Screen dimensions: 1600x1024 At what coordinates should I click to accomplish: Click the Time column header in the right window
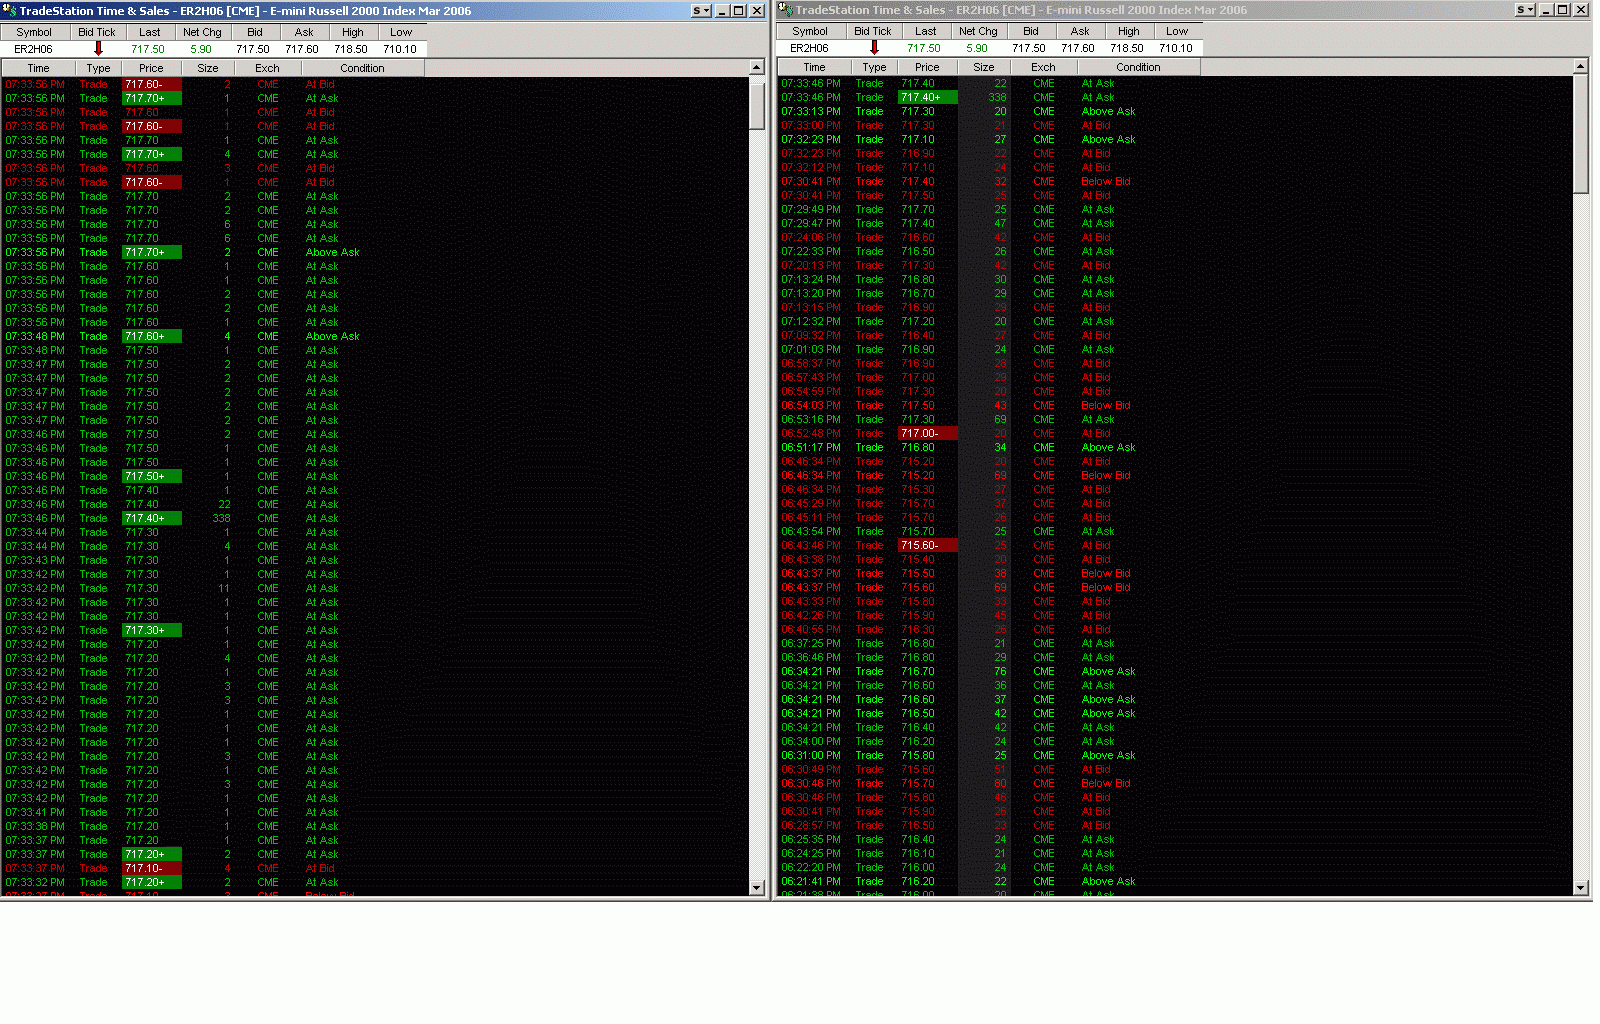pyautogui.click(x=815, y=67)
